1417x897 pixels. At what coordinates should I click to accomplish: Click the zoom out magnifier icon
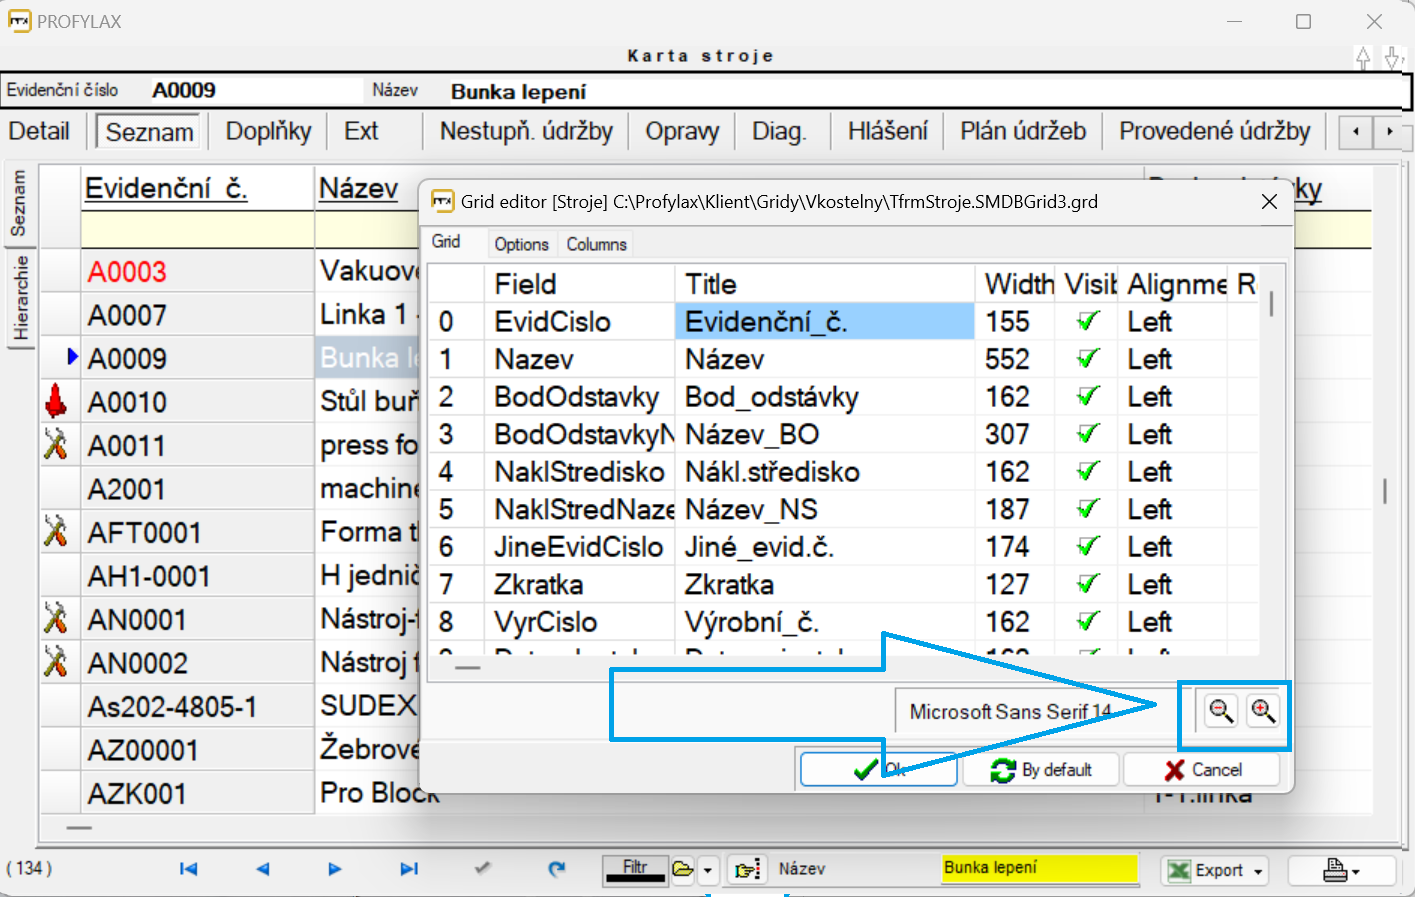(x=1221, y=711)
